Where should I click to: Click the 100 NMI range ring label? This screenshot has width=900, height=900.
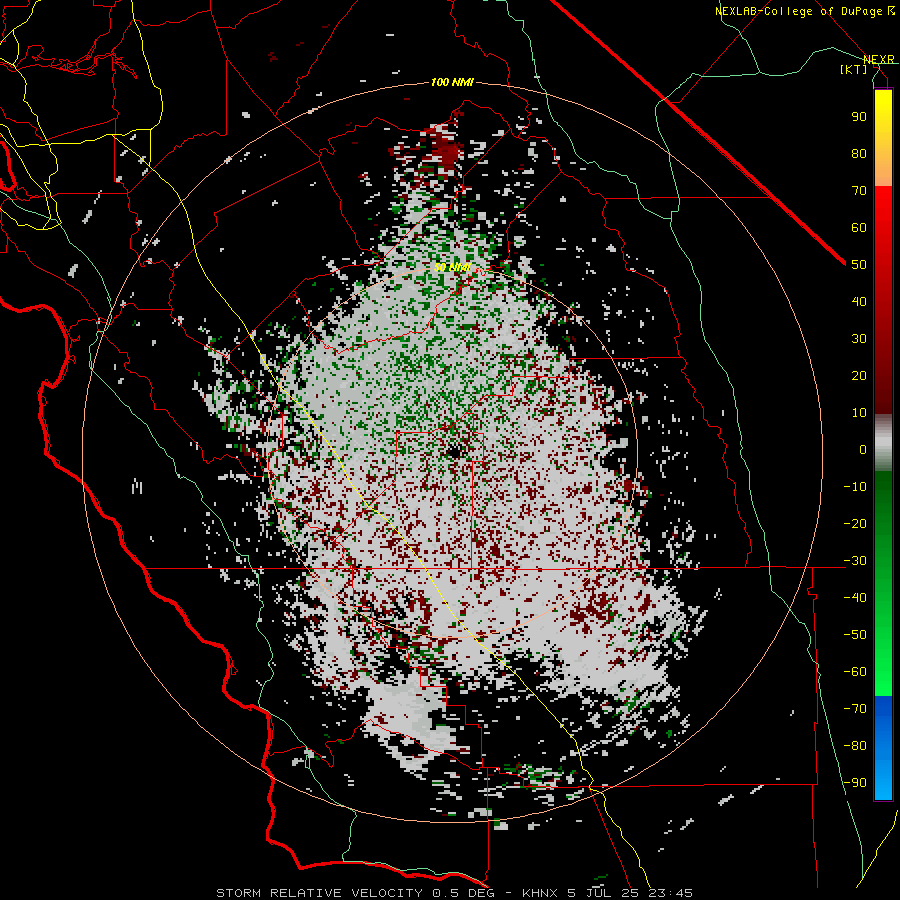452,82
